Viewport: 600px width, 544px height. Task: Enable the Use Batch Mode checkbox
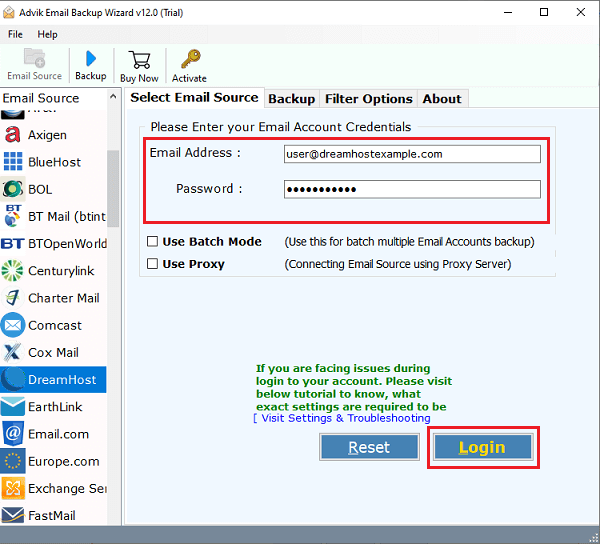(x=152, y=241)
